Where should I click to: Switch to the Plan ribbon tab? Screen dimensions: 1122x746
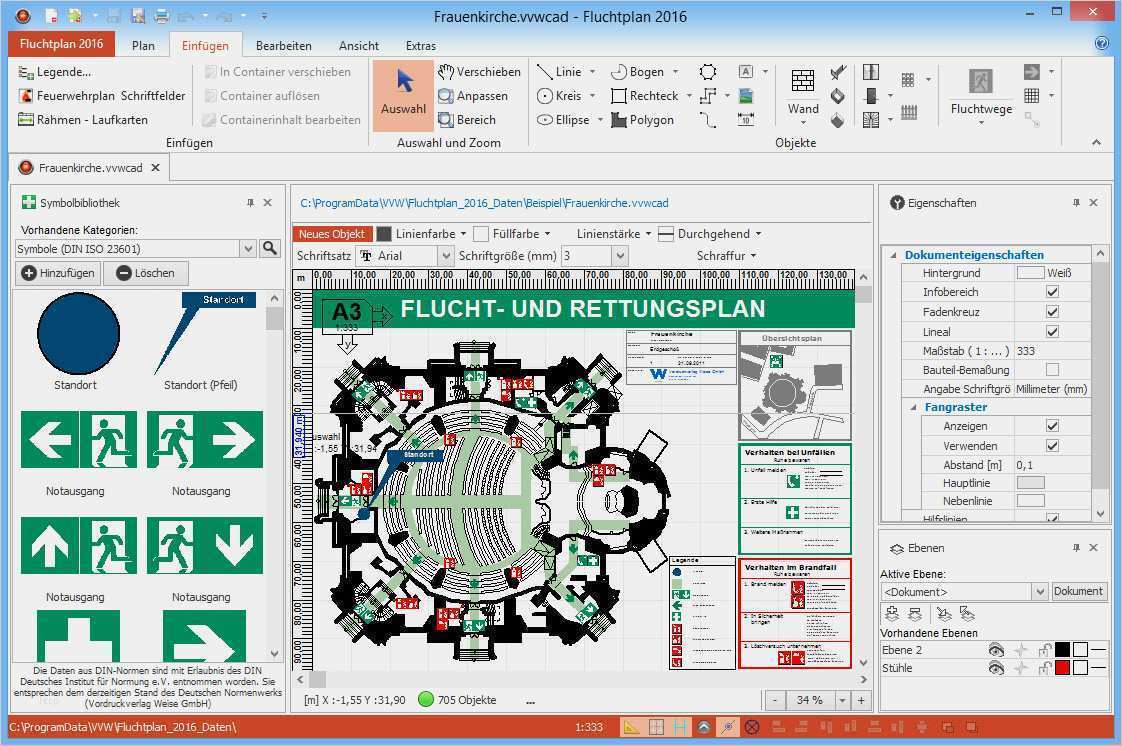coord(143,45)
